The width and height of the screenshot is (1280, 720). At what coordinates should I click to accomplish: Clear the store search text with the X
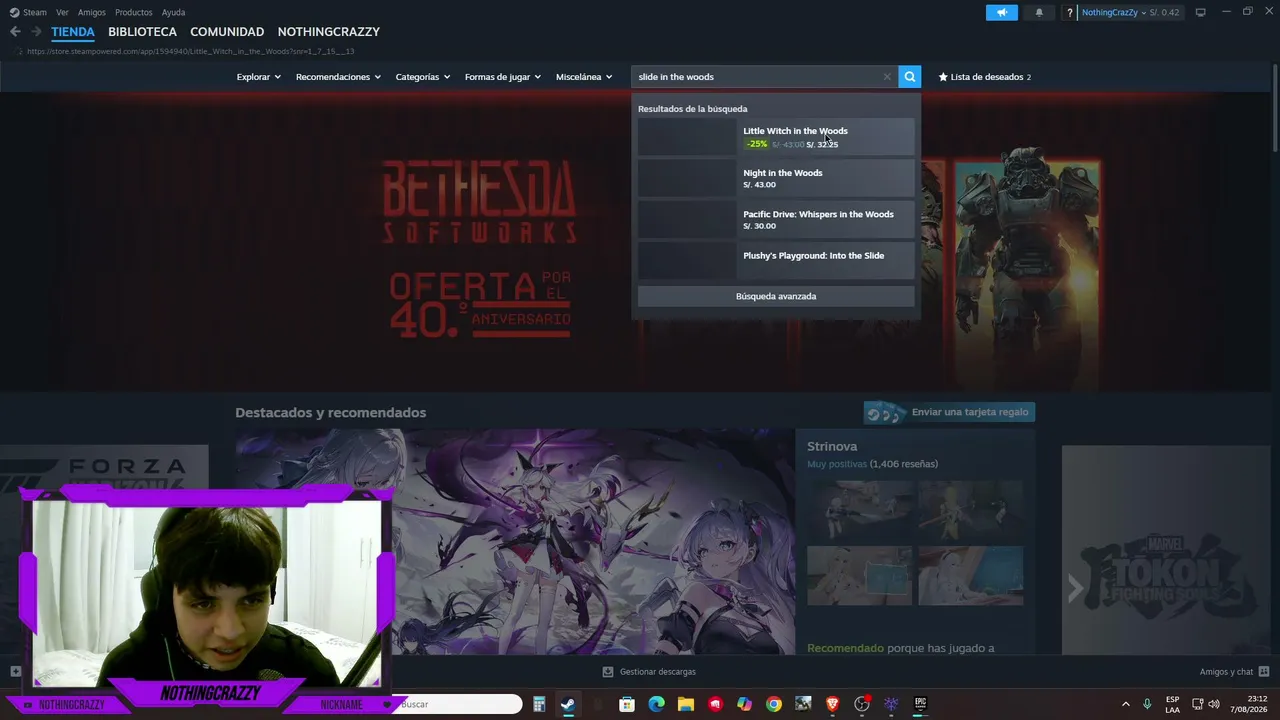(887, 77)
